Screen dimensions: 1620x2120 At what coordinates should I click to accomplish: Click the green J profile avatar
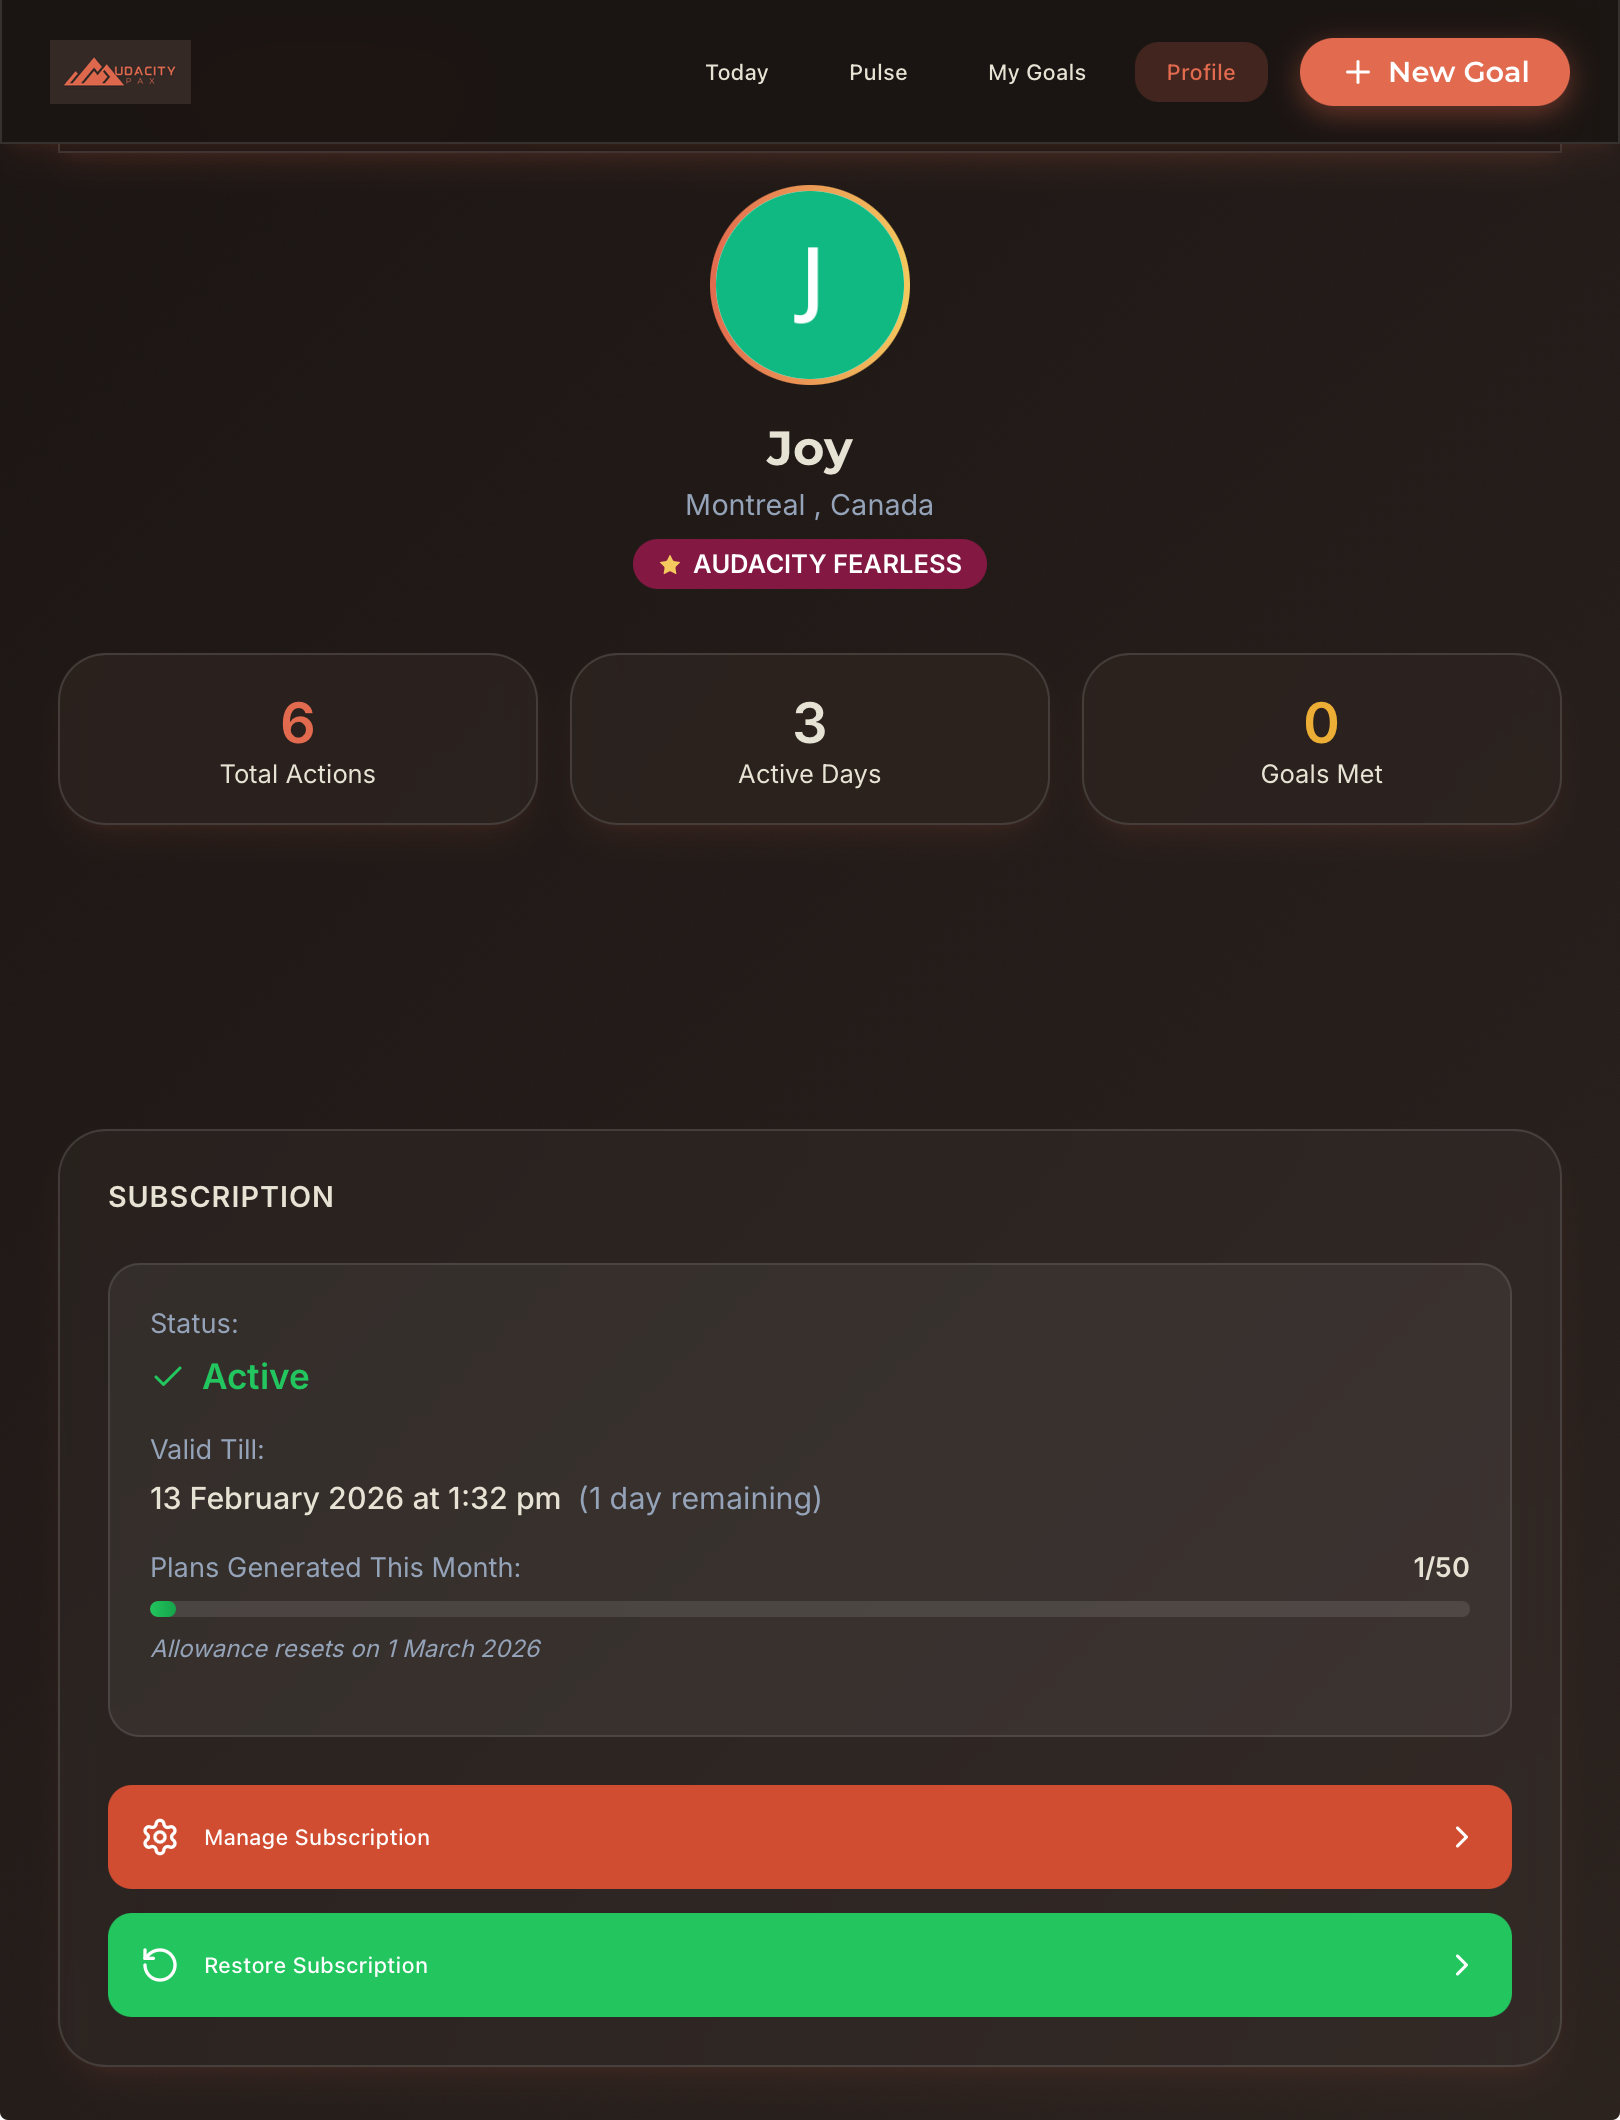(x=810, y=285)
